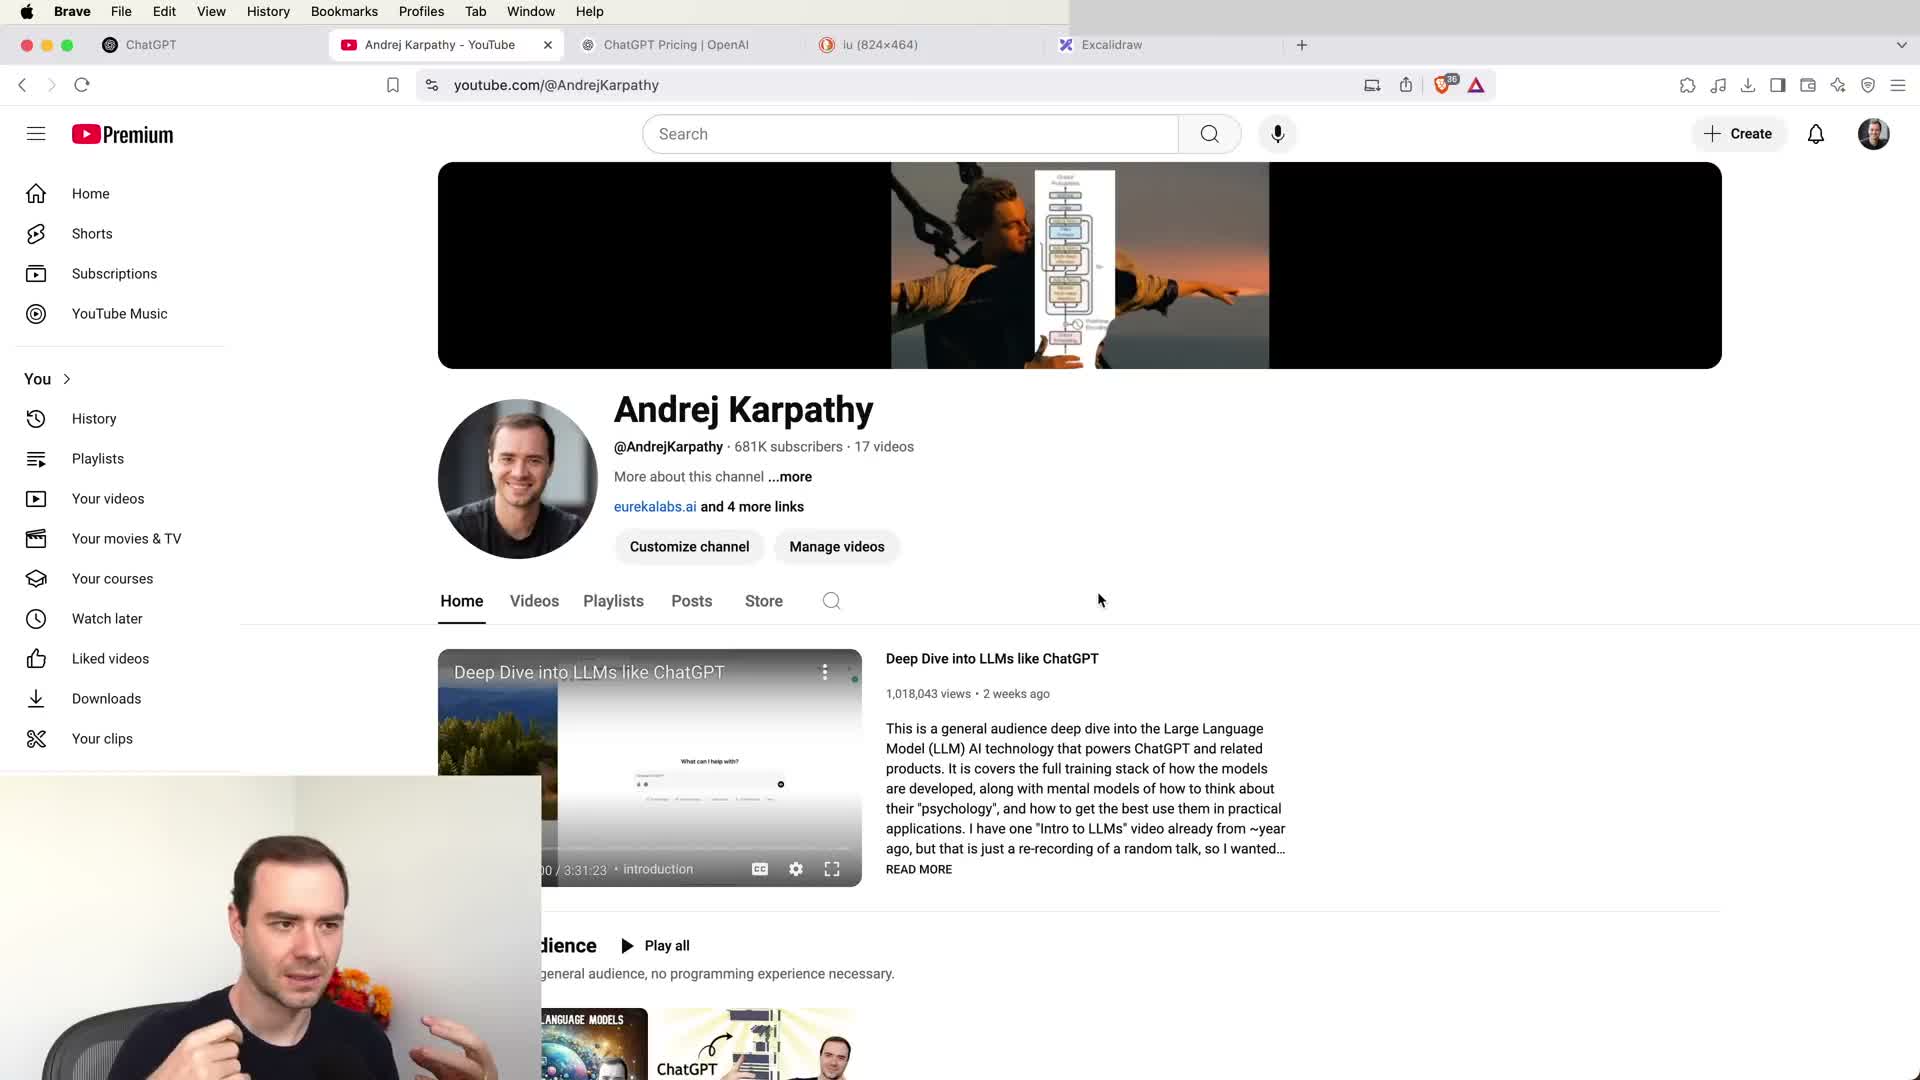Open the notifications bell

1815,134
